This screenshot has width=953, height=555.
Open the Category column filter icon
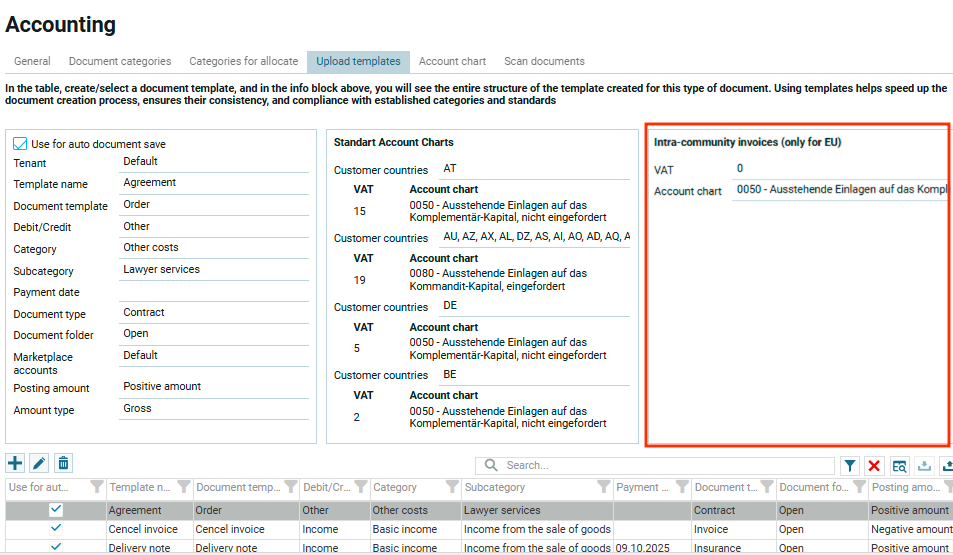click(x=451, y=487)
